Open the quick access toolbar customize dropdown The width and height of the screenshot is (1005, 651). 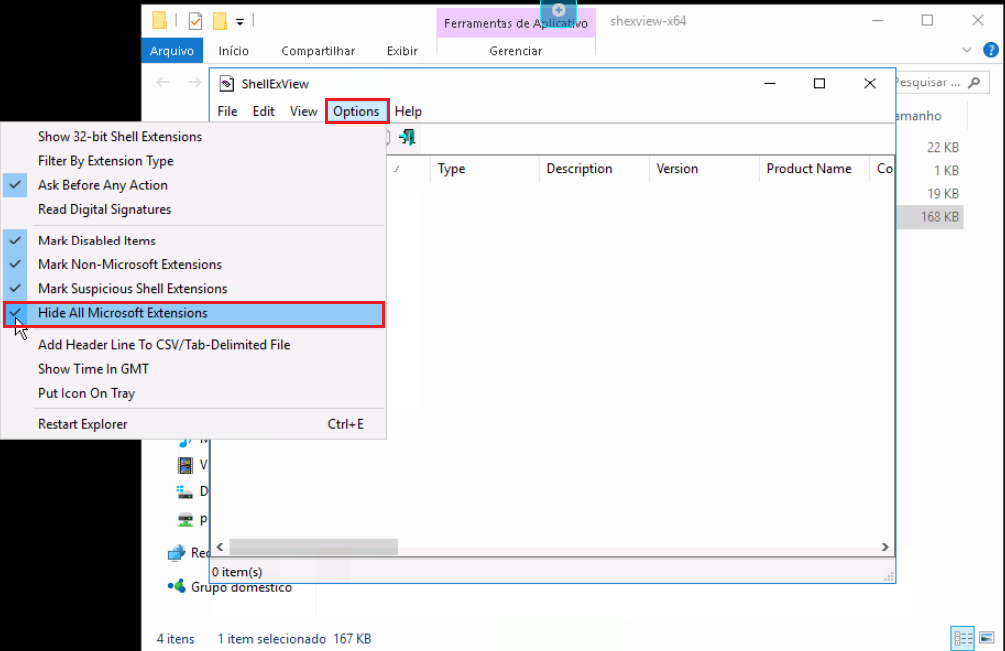click(240, 22)
